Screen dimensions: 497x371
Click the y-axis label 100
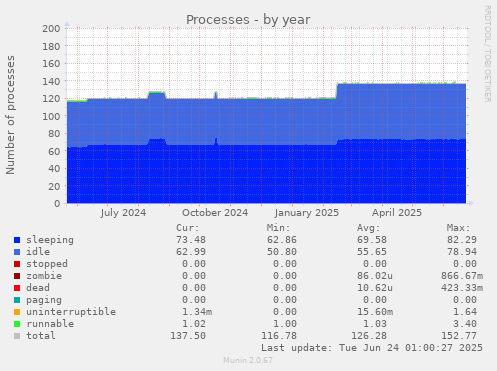[x=51, y=116]
